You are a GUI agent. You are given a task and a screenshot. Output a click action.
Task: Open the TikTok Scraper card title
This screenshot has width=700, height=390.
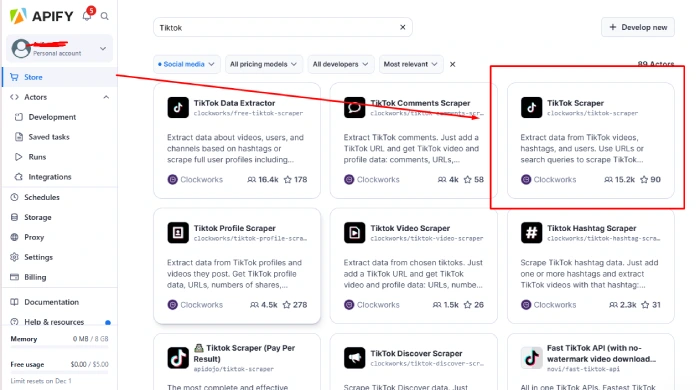[575, 103]
